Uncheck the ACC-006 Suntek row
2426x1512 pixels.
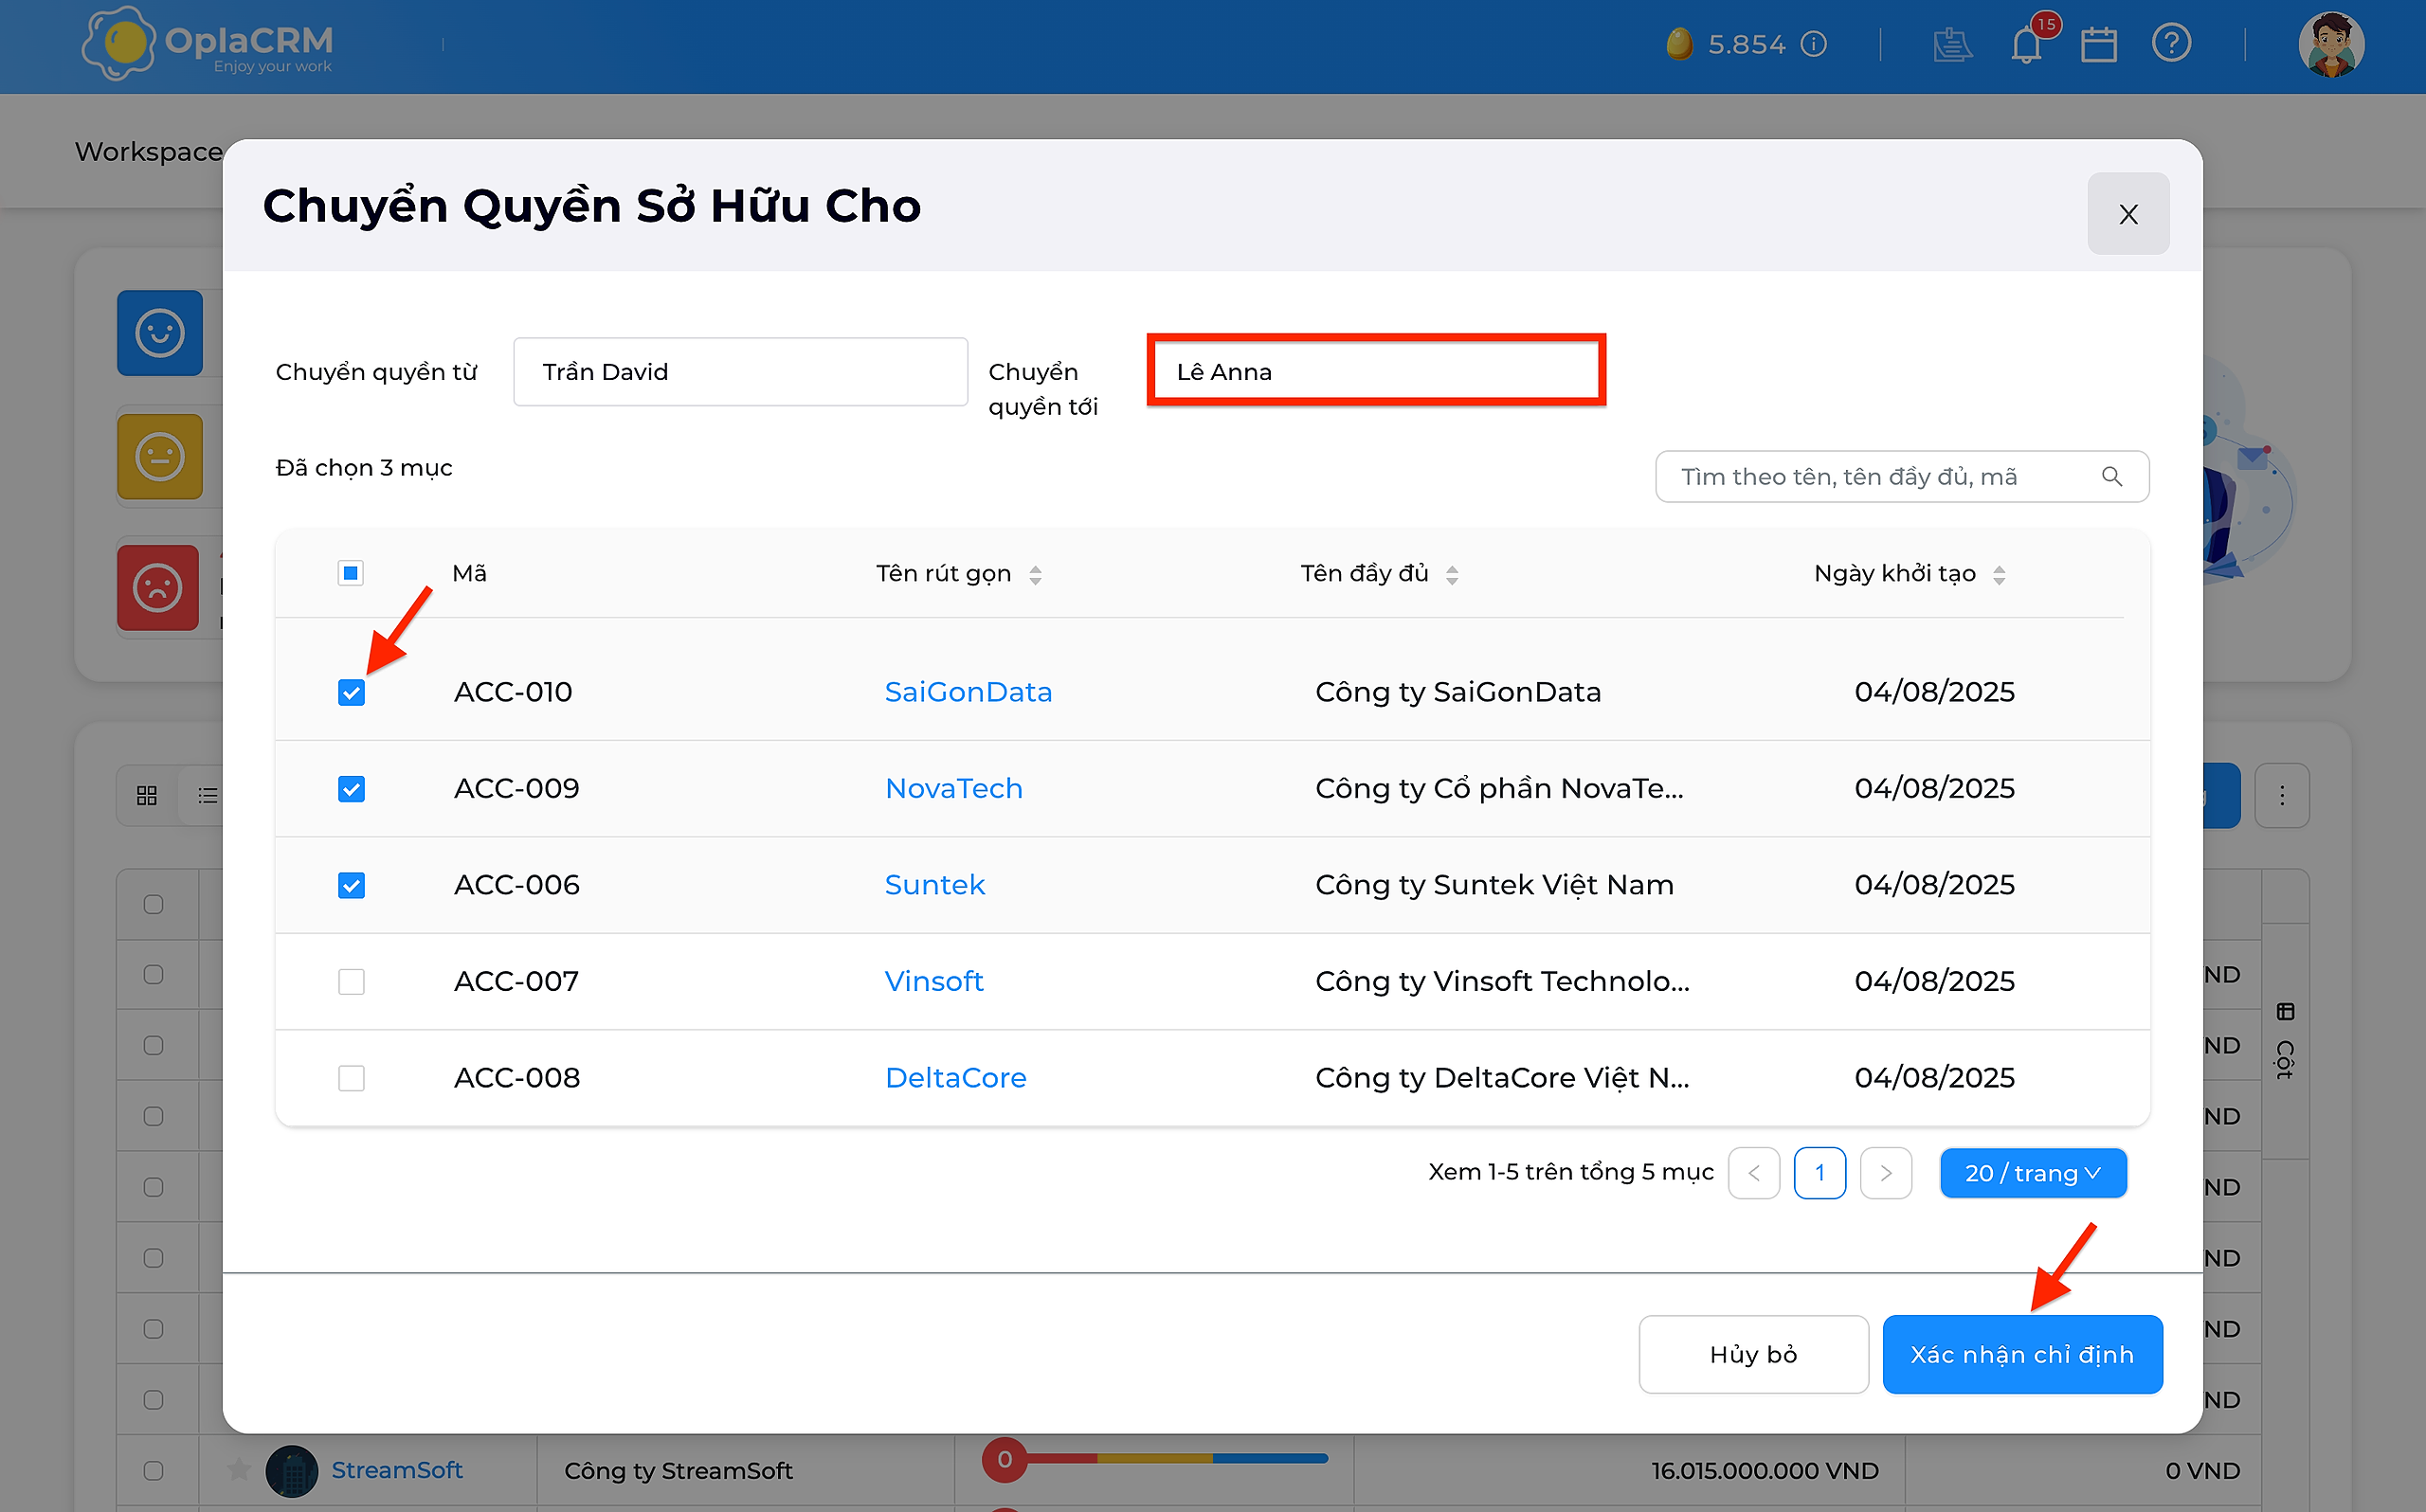351,885
